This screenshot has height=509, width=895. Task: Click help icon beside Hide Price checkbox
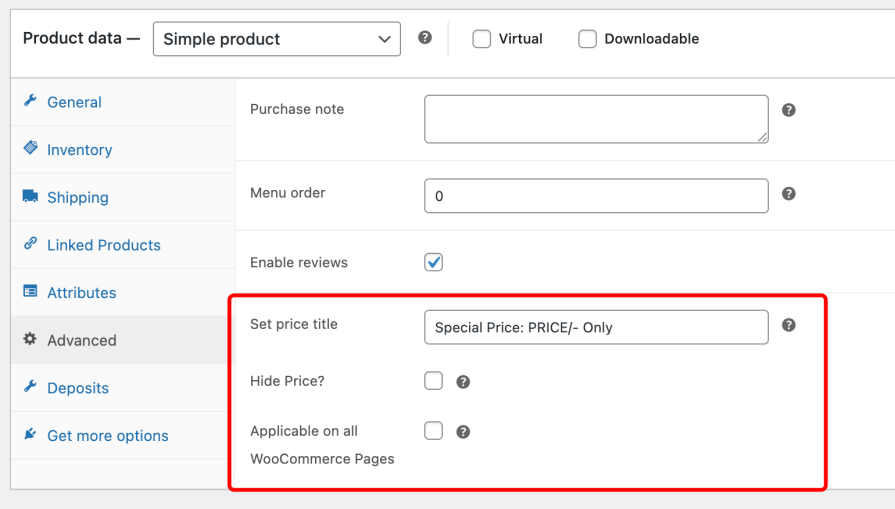point(463,382)
